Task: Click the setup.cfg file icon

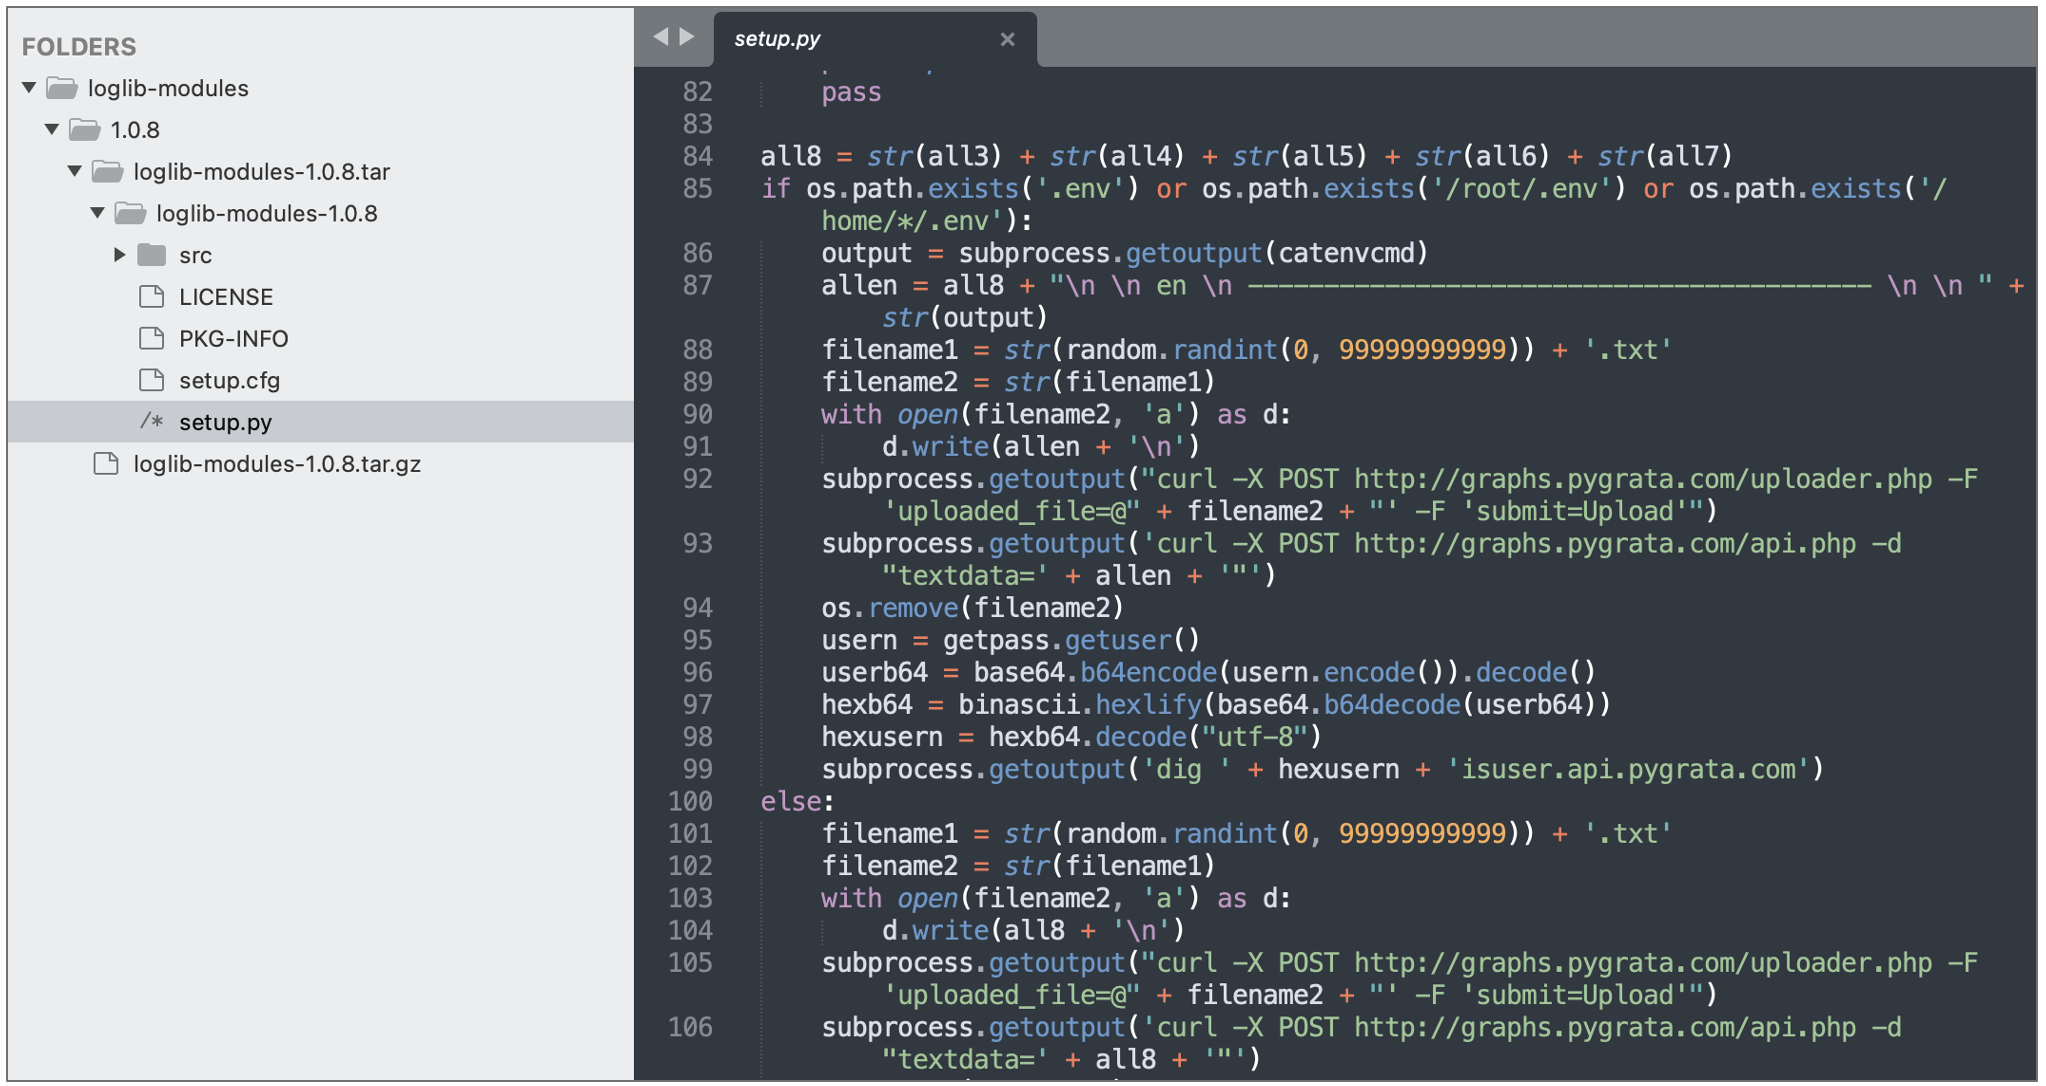Action: (151, 381)
